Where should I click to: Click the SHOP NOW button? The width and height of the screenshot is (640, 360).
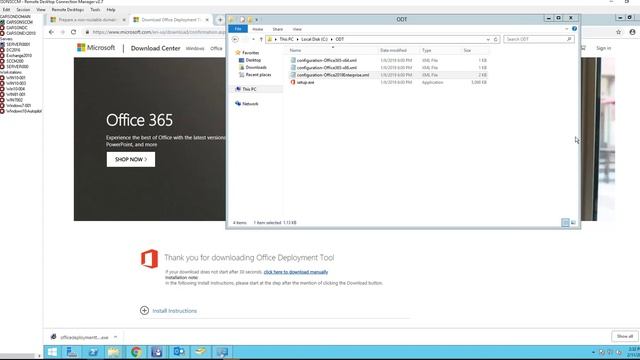coord(131,159)
